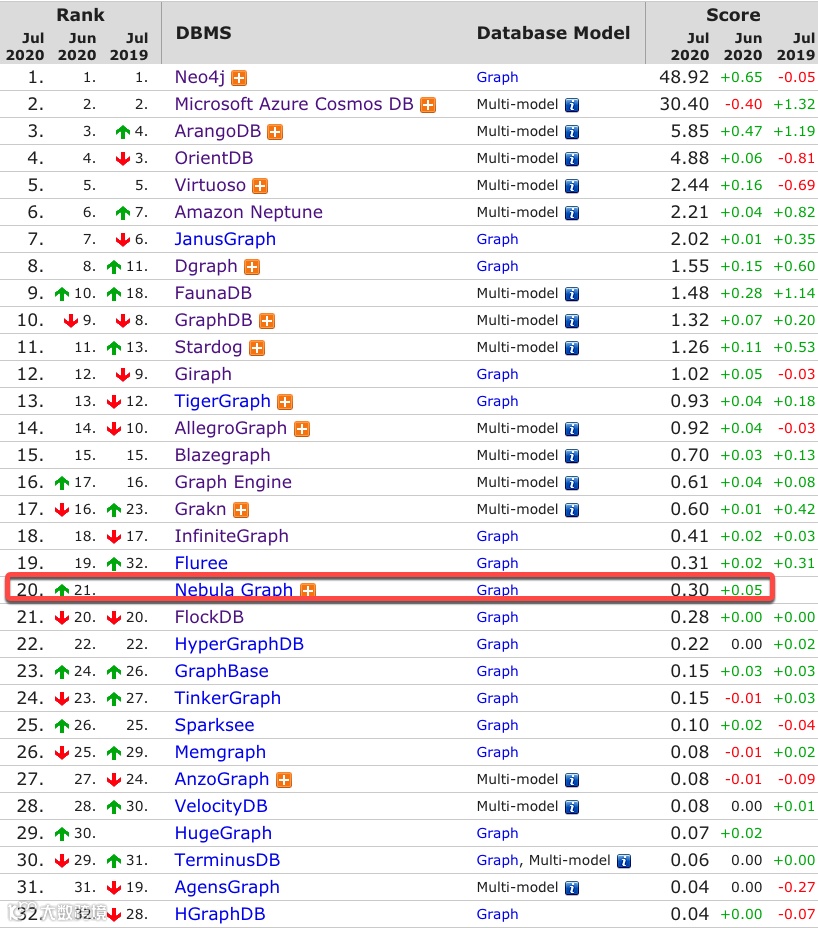Open the TinkerGraph link

click(x=228, y=698)
